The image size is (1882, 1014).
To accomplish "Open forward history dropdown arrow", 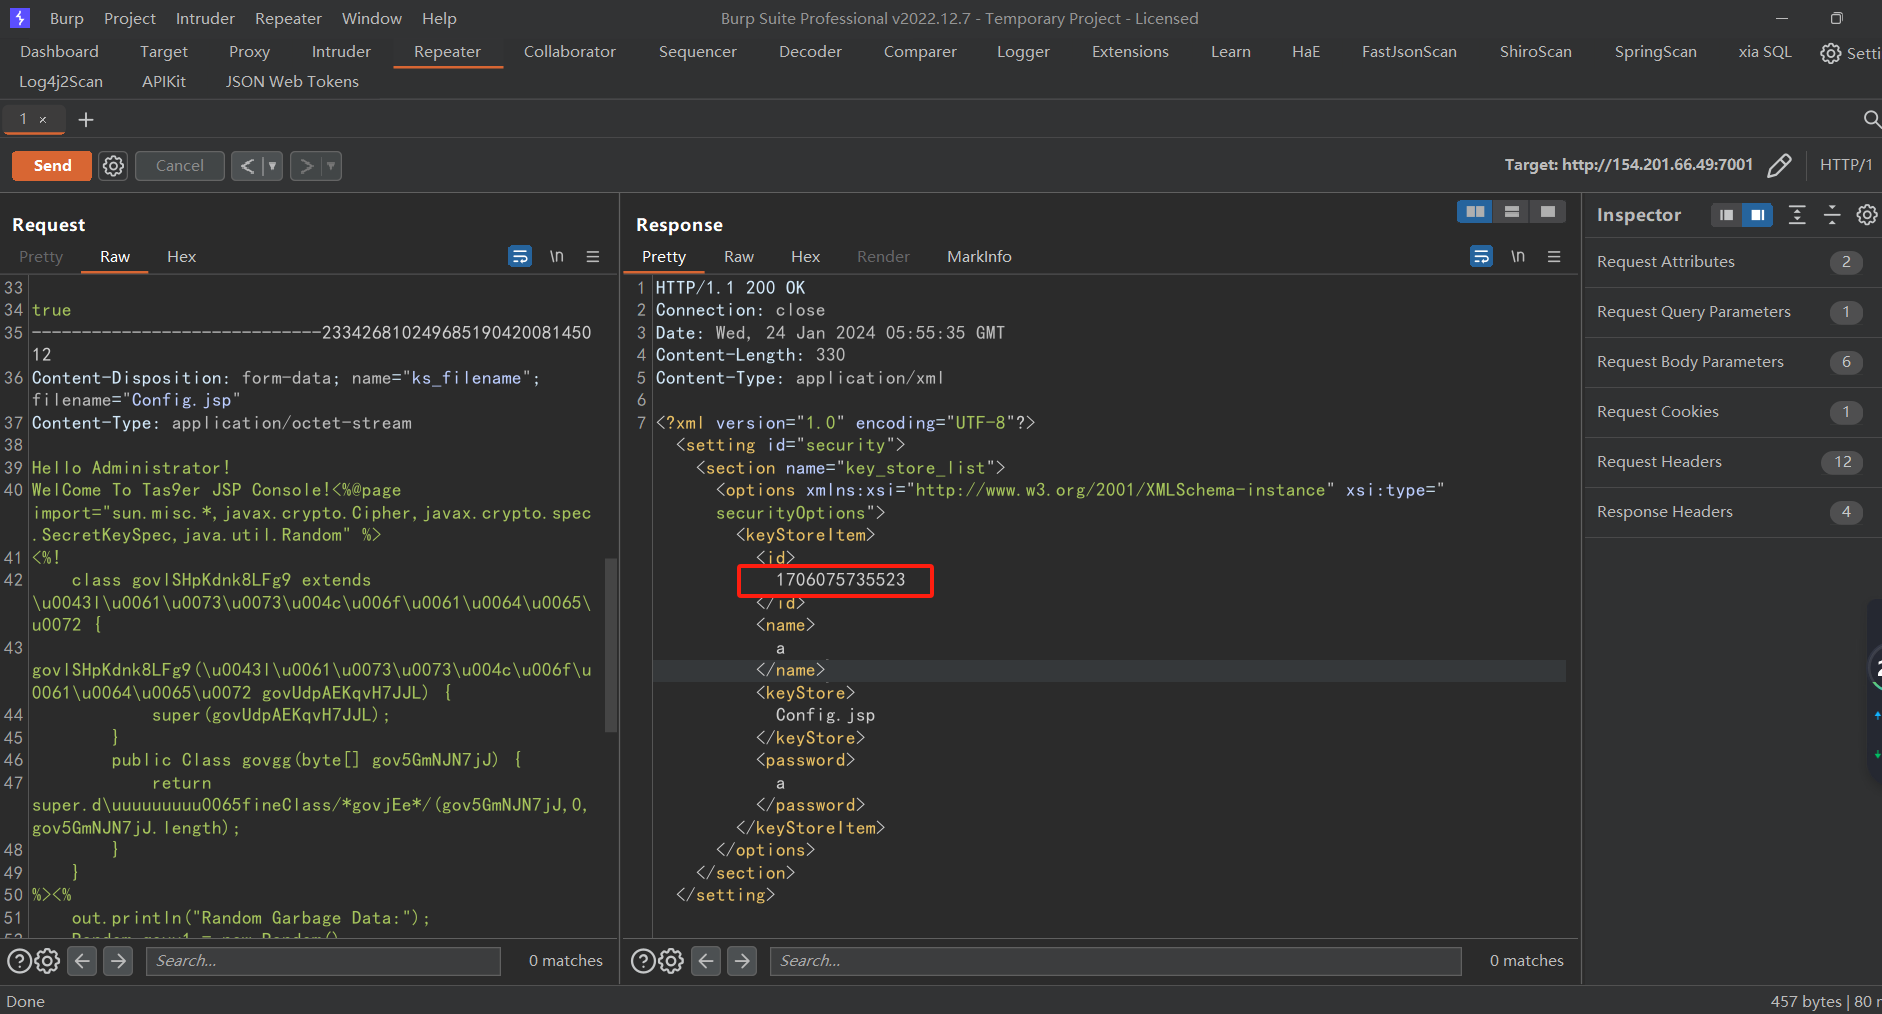I will coord(331,166).
